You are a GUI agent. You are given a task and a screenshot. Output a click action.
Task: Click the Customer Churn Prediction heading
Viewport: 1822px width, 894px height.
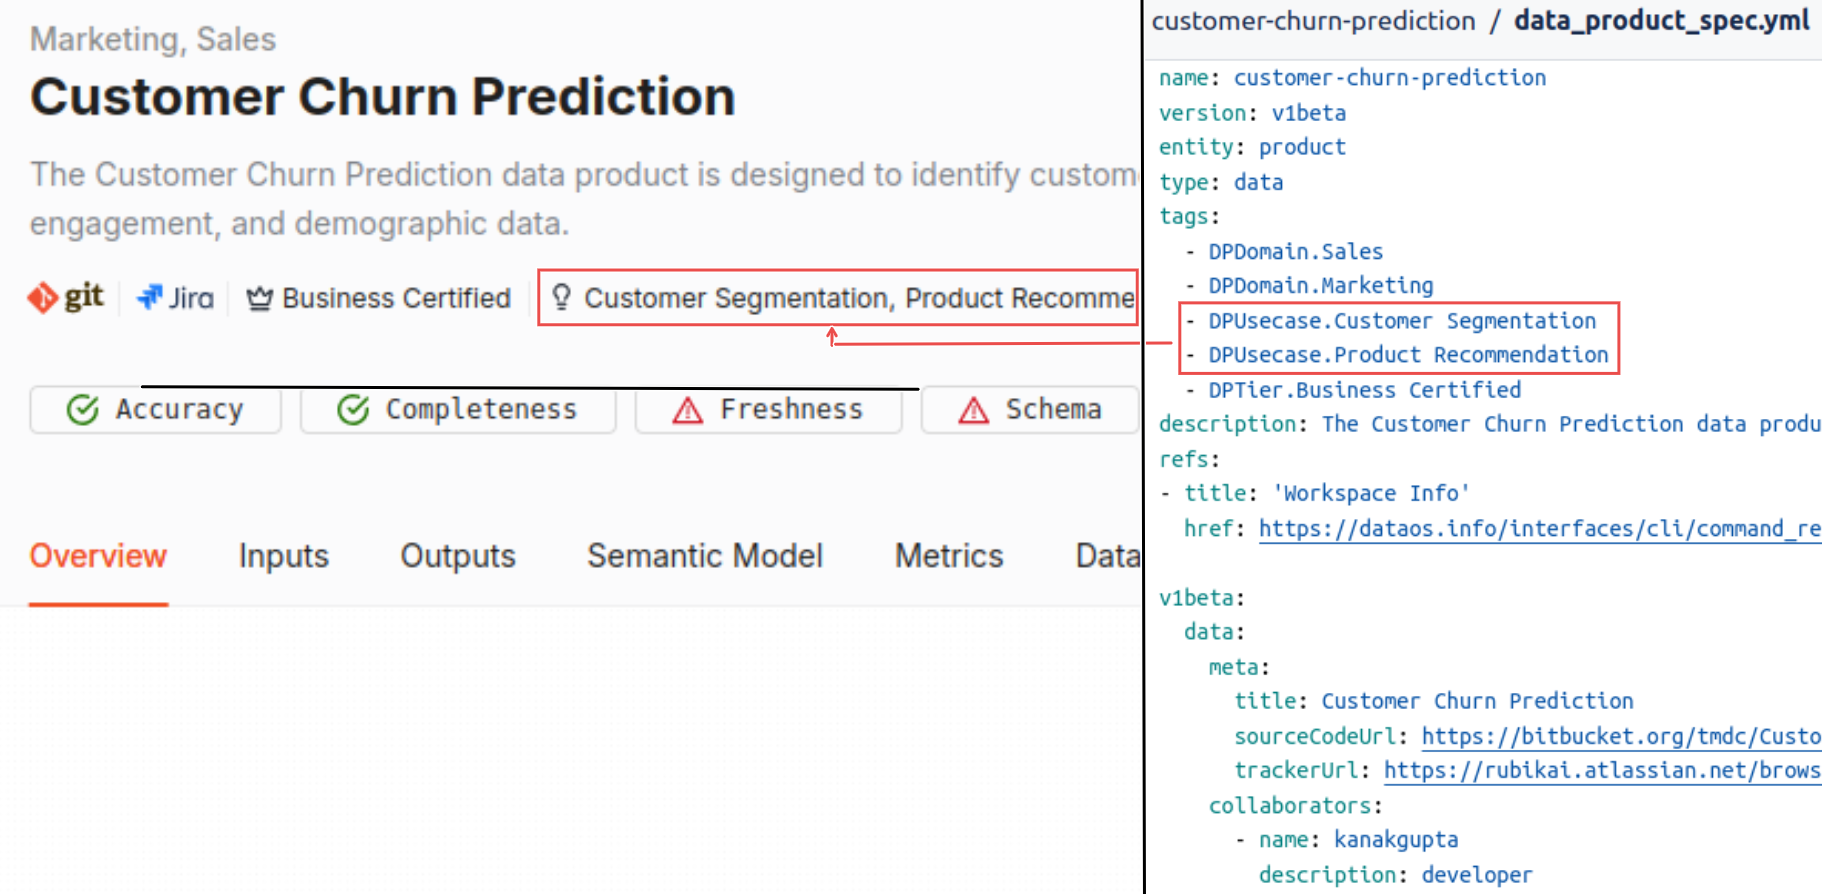click(x=383, y=97)
